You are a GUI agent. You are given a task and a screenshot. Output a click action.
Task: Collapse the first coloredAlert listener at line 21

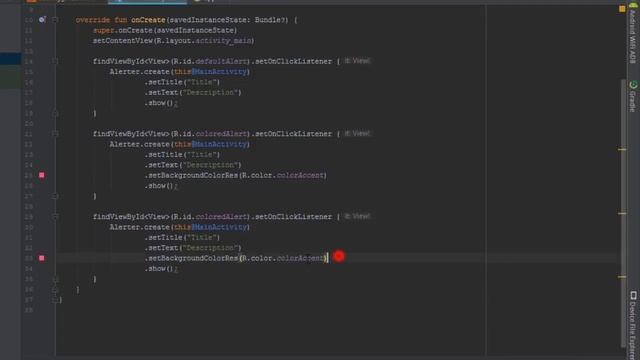55,134
